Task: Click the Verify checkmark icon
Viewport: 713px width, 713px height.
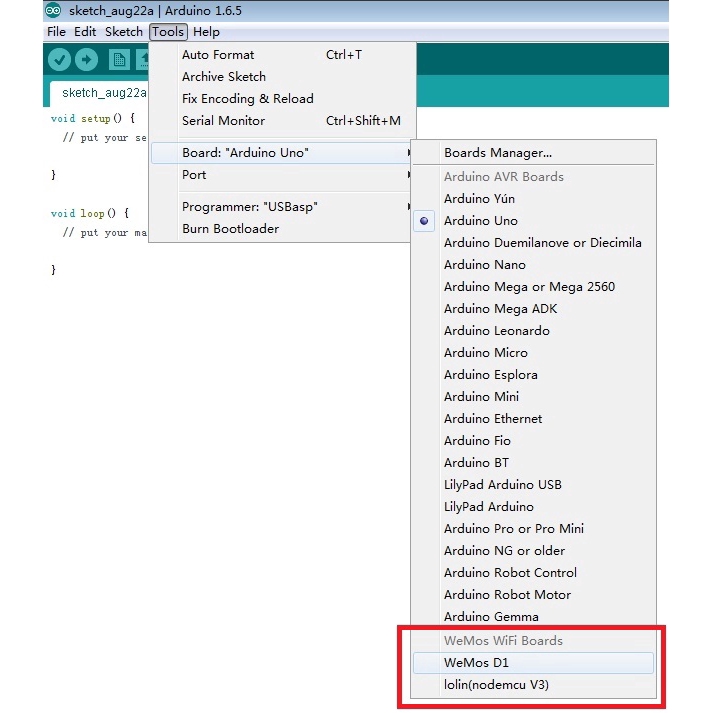Action: [x=59, y=60]
